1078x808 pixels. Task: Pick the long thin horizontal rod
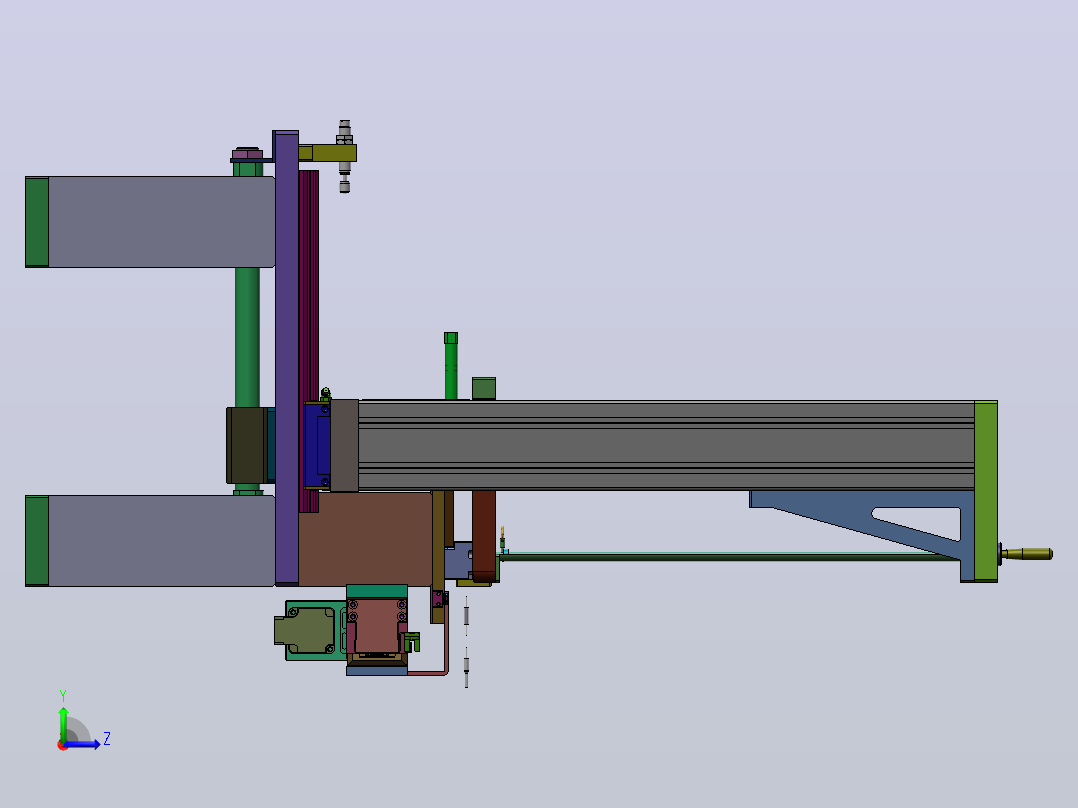(x=729, y=556)
